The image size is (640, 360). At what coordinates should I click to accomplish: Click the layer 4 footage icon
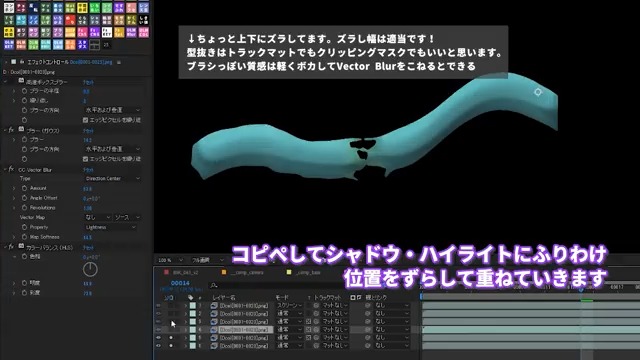coord(214,329)
